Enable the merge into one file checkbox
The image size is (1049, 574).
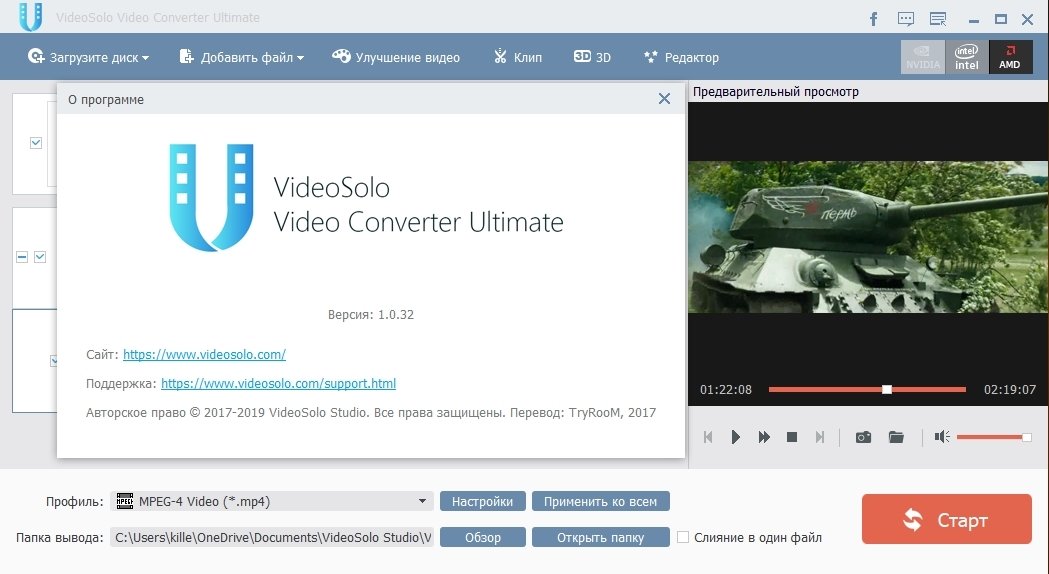pyautogui.click(x=683, y=537)
